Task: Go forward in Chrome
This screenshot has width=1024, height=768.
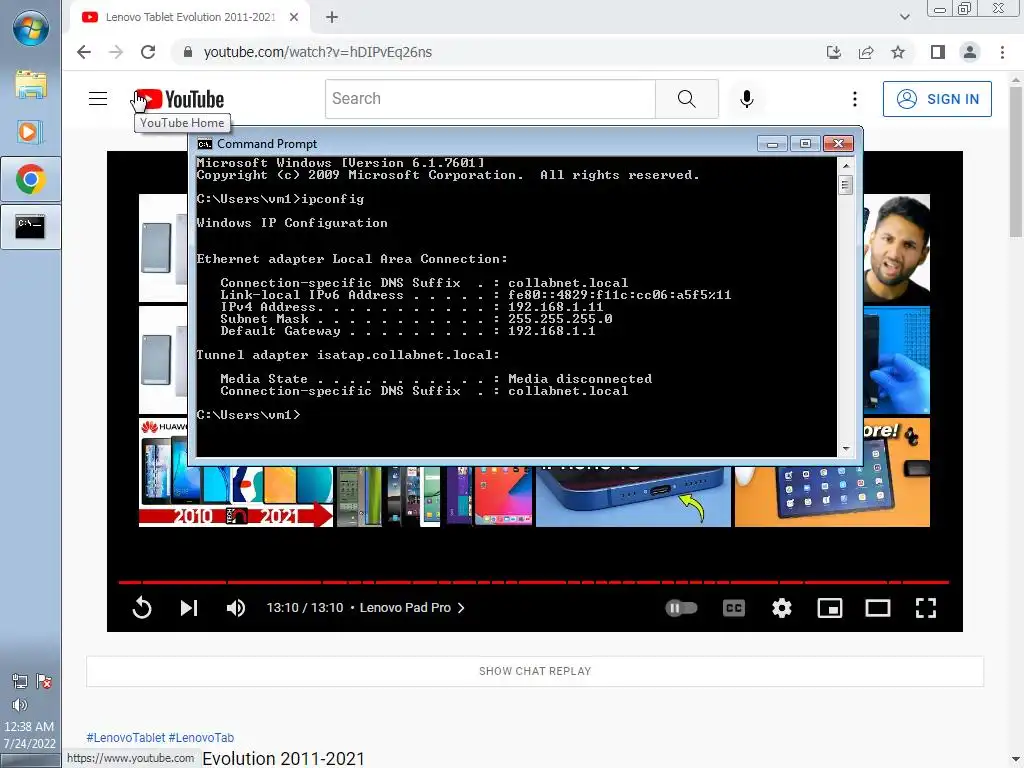Action: (x=116, y=52)
